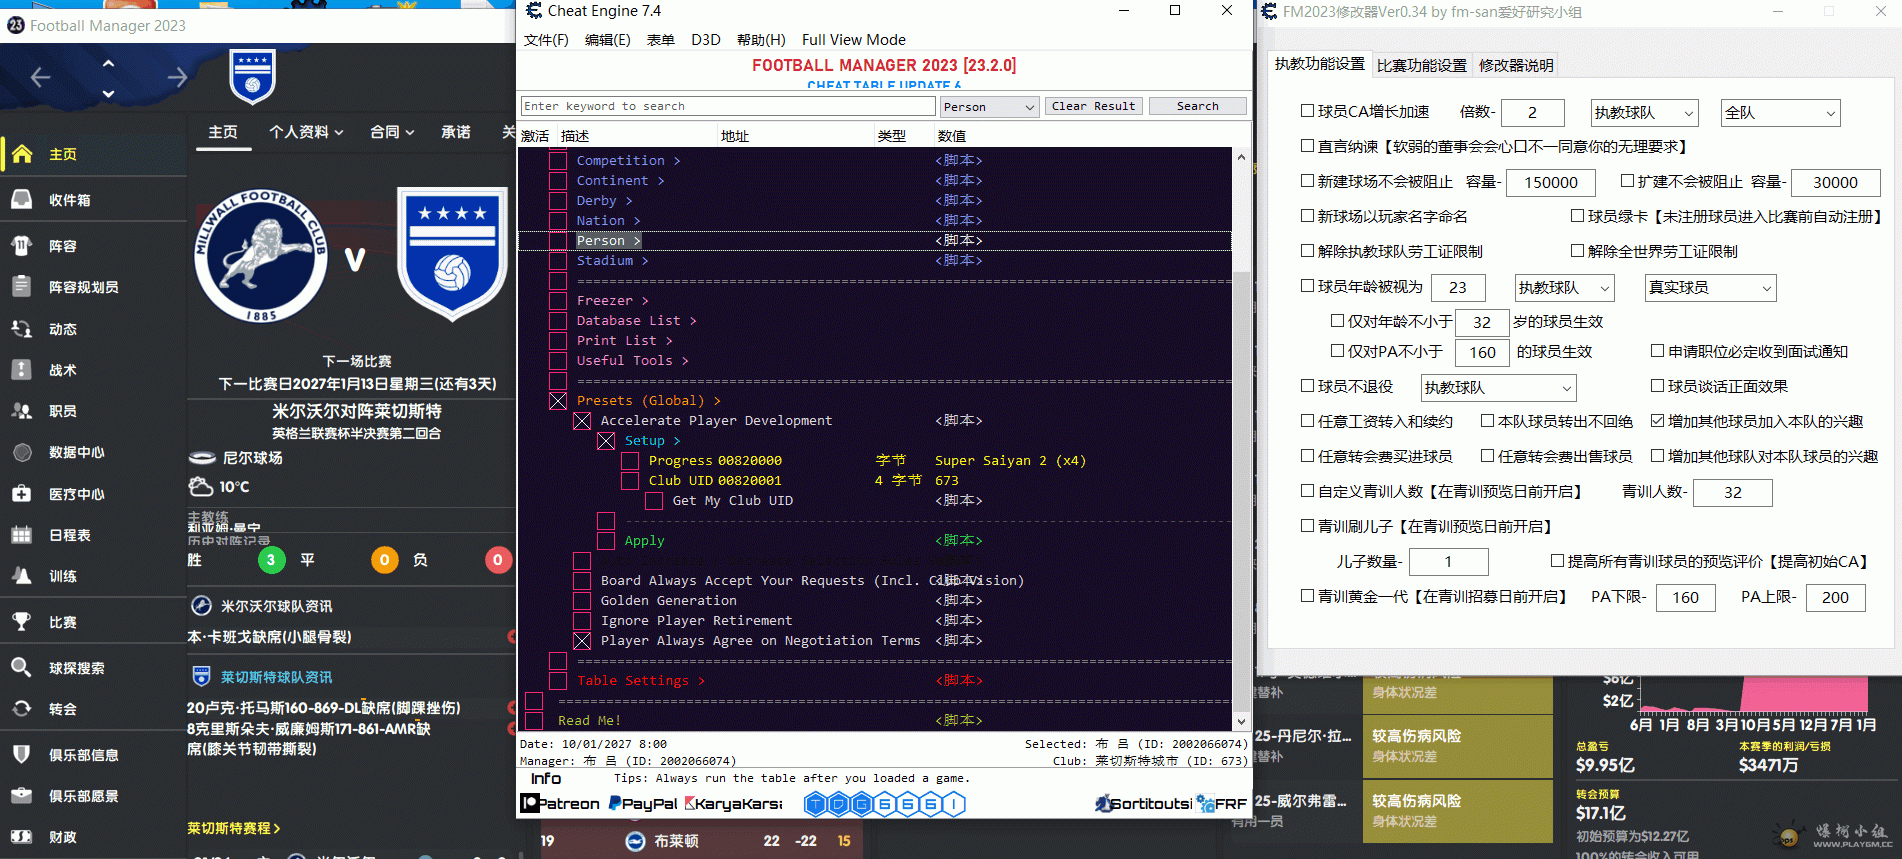Open the 真实球员 dropdown

pos(1710,287)
